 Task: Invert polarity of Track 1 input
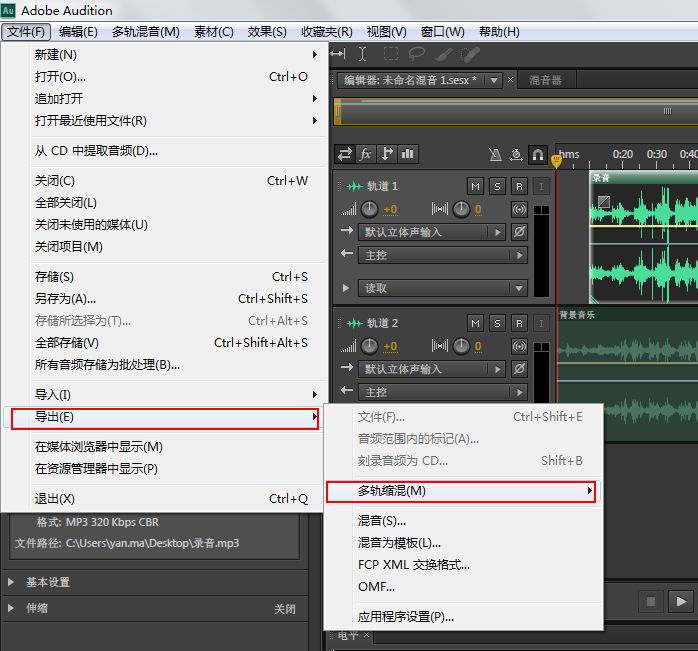click(x=519, y=232)
